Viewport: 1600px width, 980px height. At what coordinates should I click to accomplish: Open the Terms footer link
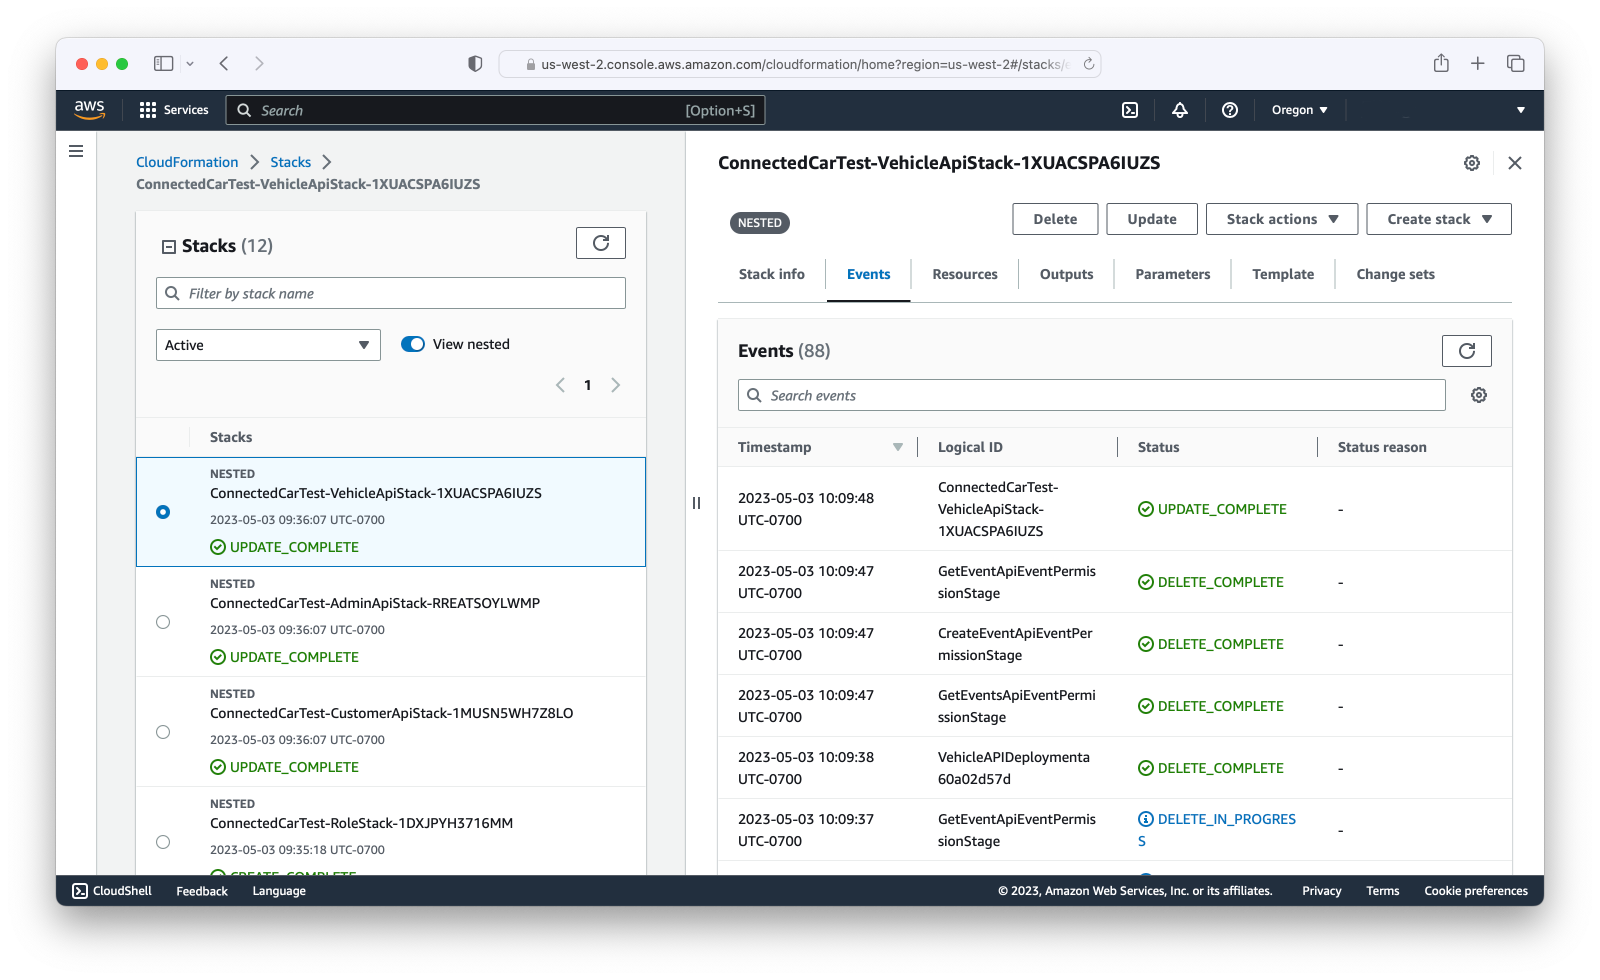coord(1383,891)
